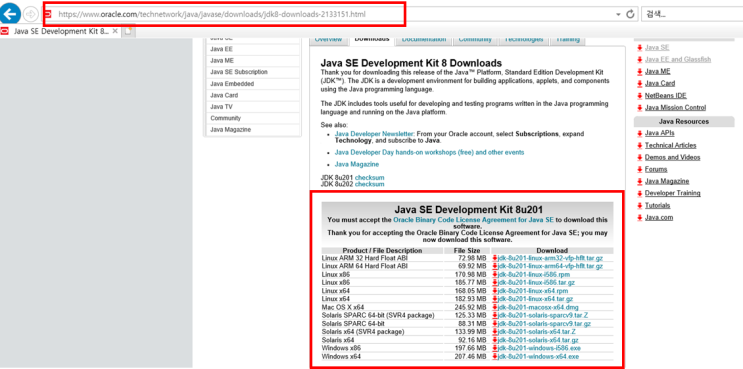Open the Java.com link

tap(659, 217)
